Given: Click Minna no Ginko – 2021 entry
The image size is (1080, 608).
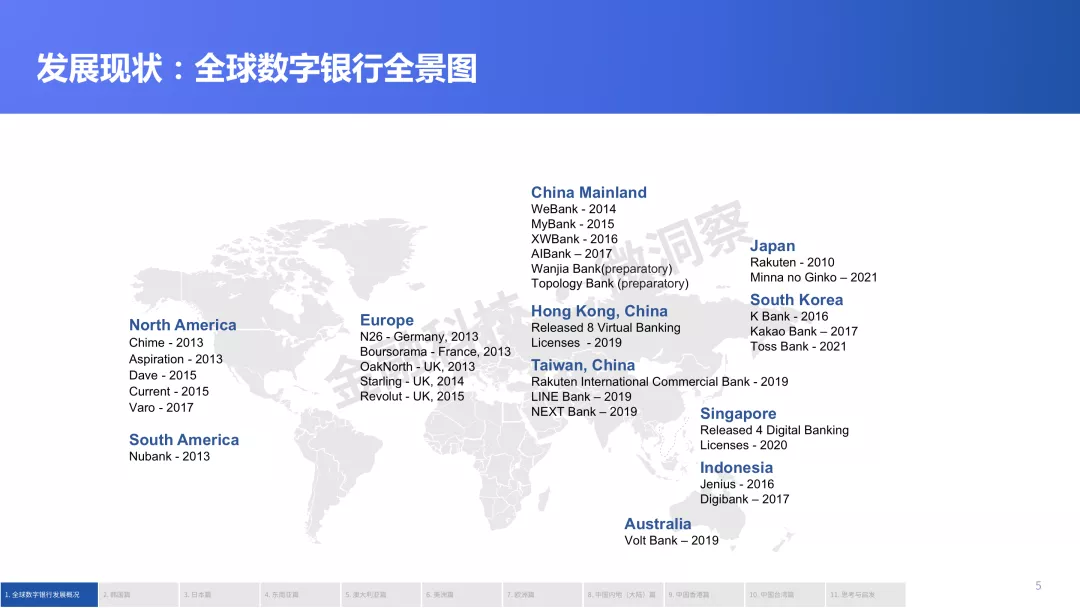Looking at the screenshot, I should click(813, 277).
